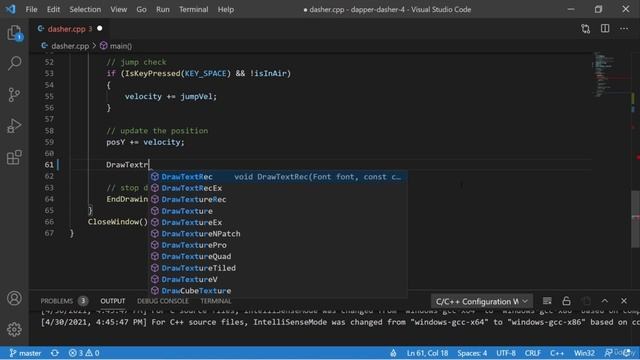This screenshot has width=640, height=360.
Task: Close the bottom panel
Action: pos(624,301)
